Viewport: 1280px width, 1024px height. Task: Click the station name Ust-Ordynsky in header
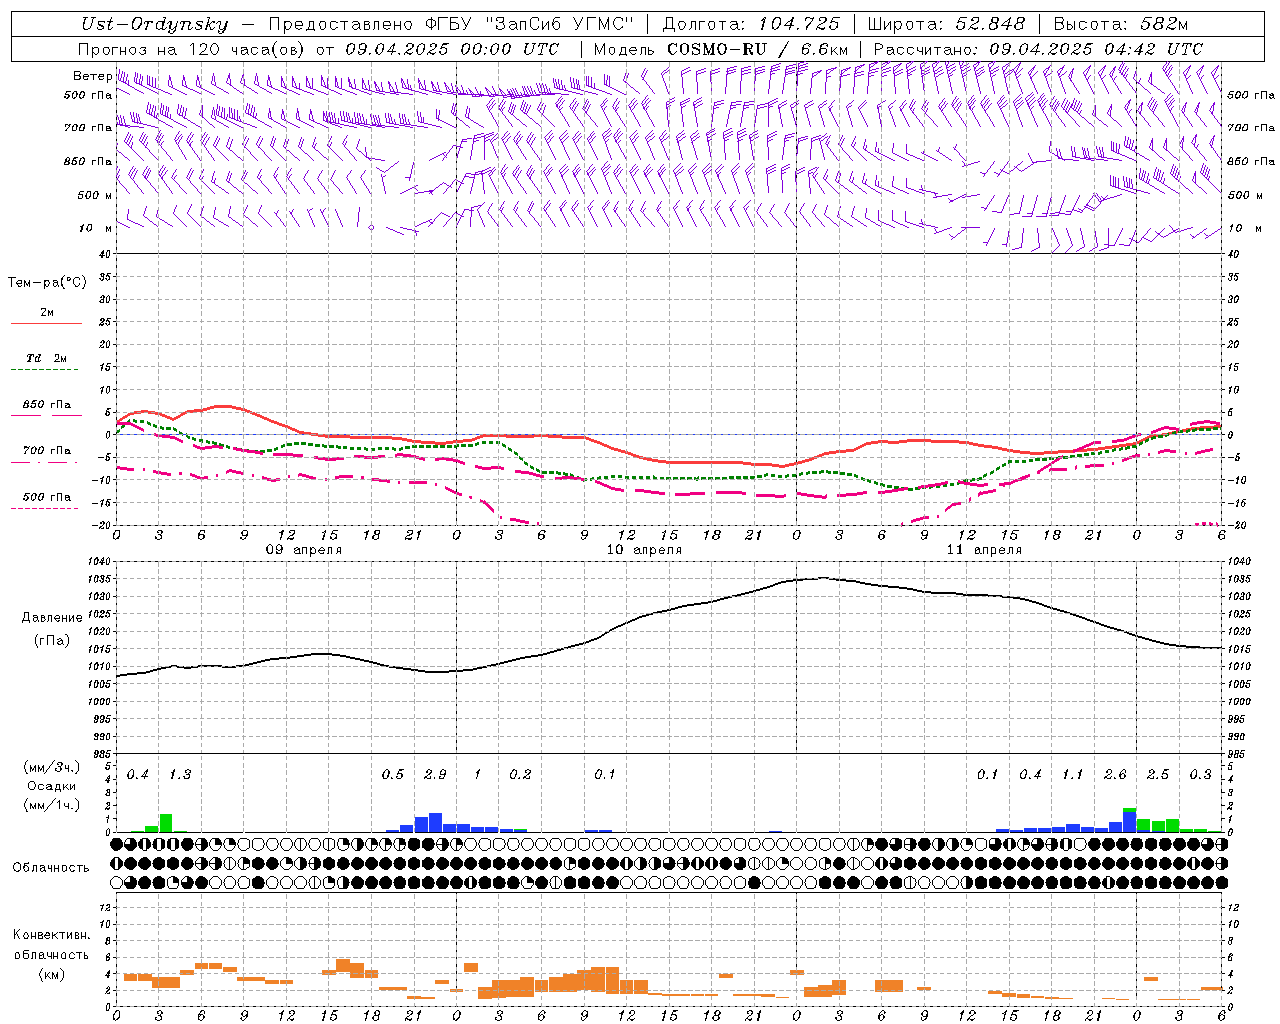[x=155, y=24]
